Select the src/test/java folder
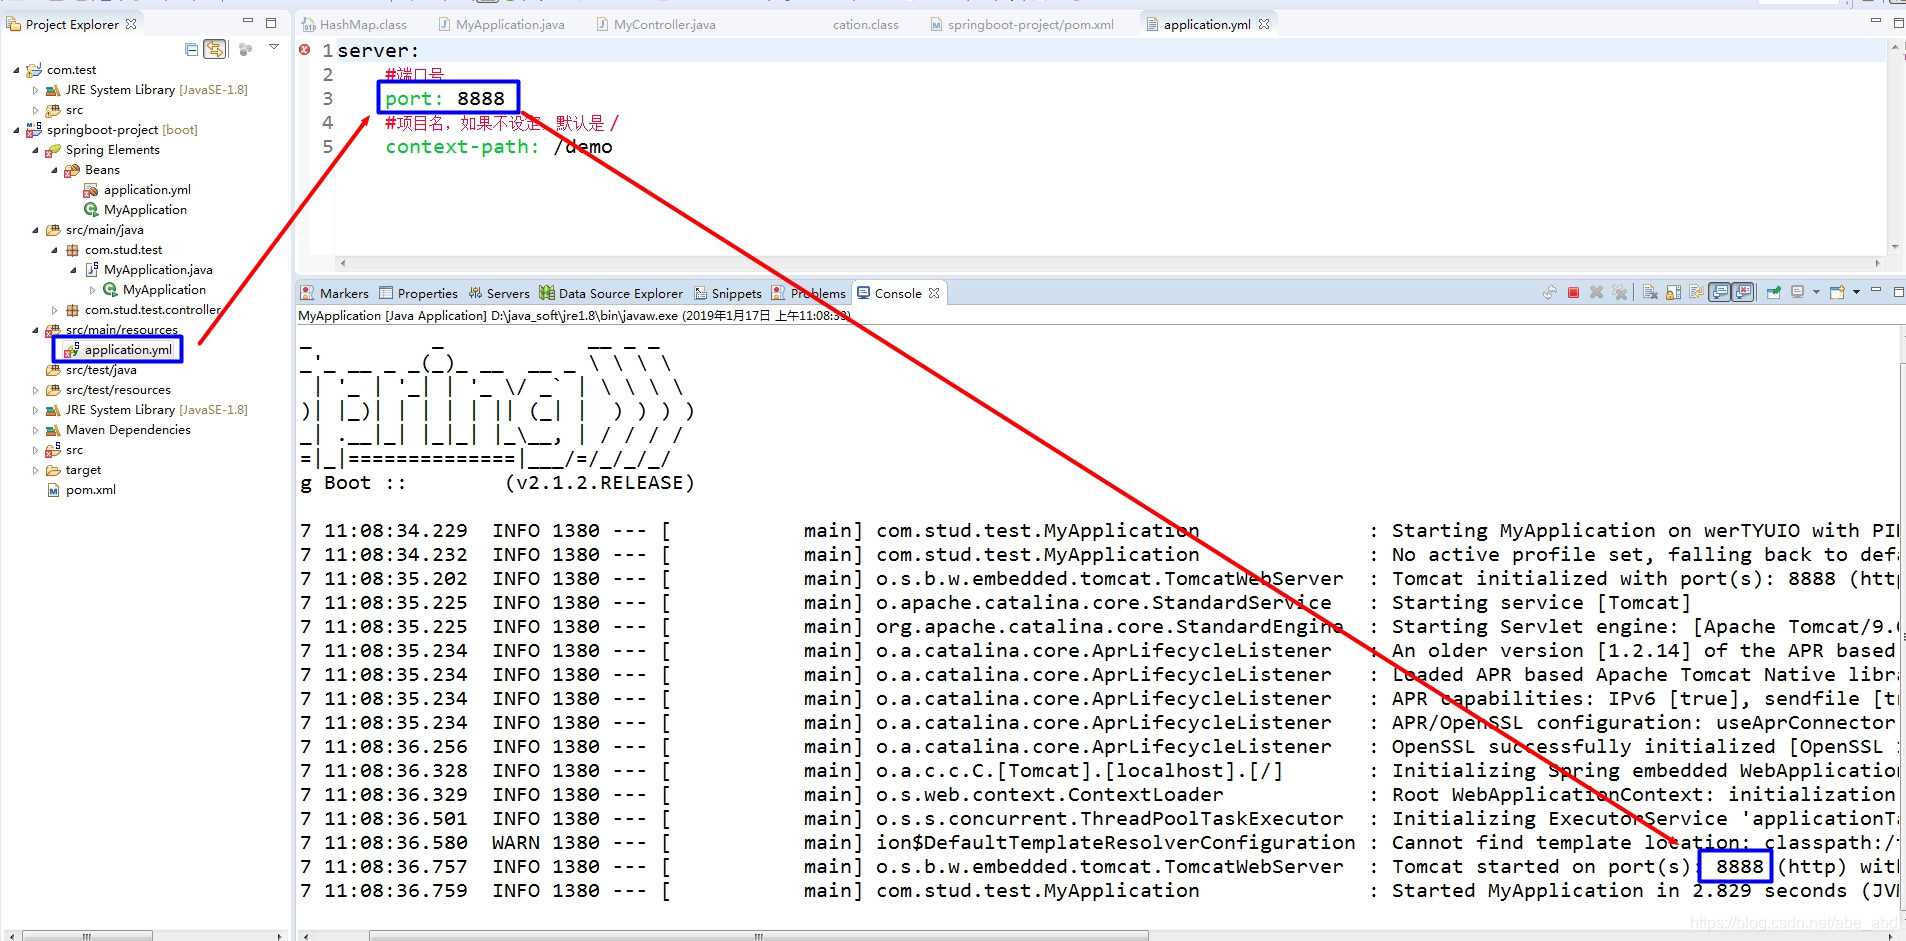Viewport: 1906px width, 941px height. [x=91, y=370]
